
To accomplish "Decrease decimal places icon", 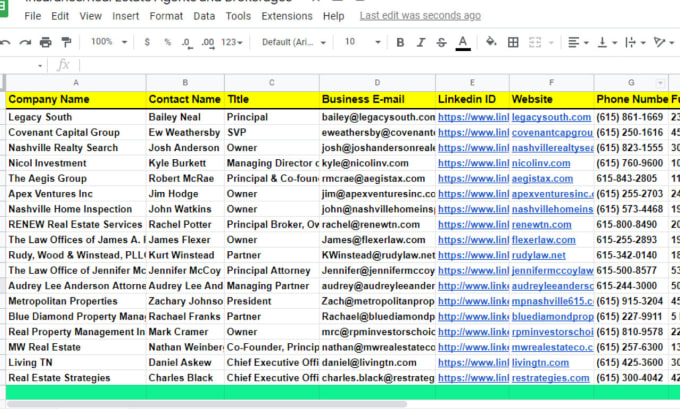I will (x=187, y=43).
